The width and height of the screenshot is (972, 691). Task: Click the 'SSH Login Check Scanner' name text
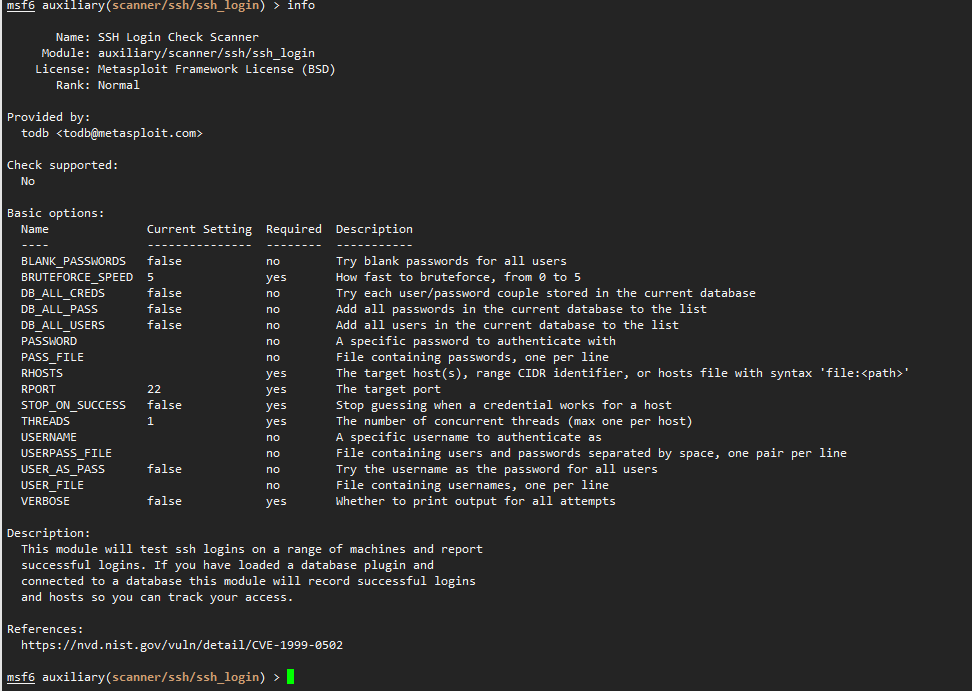point(178,37)
